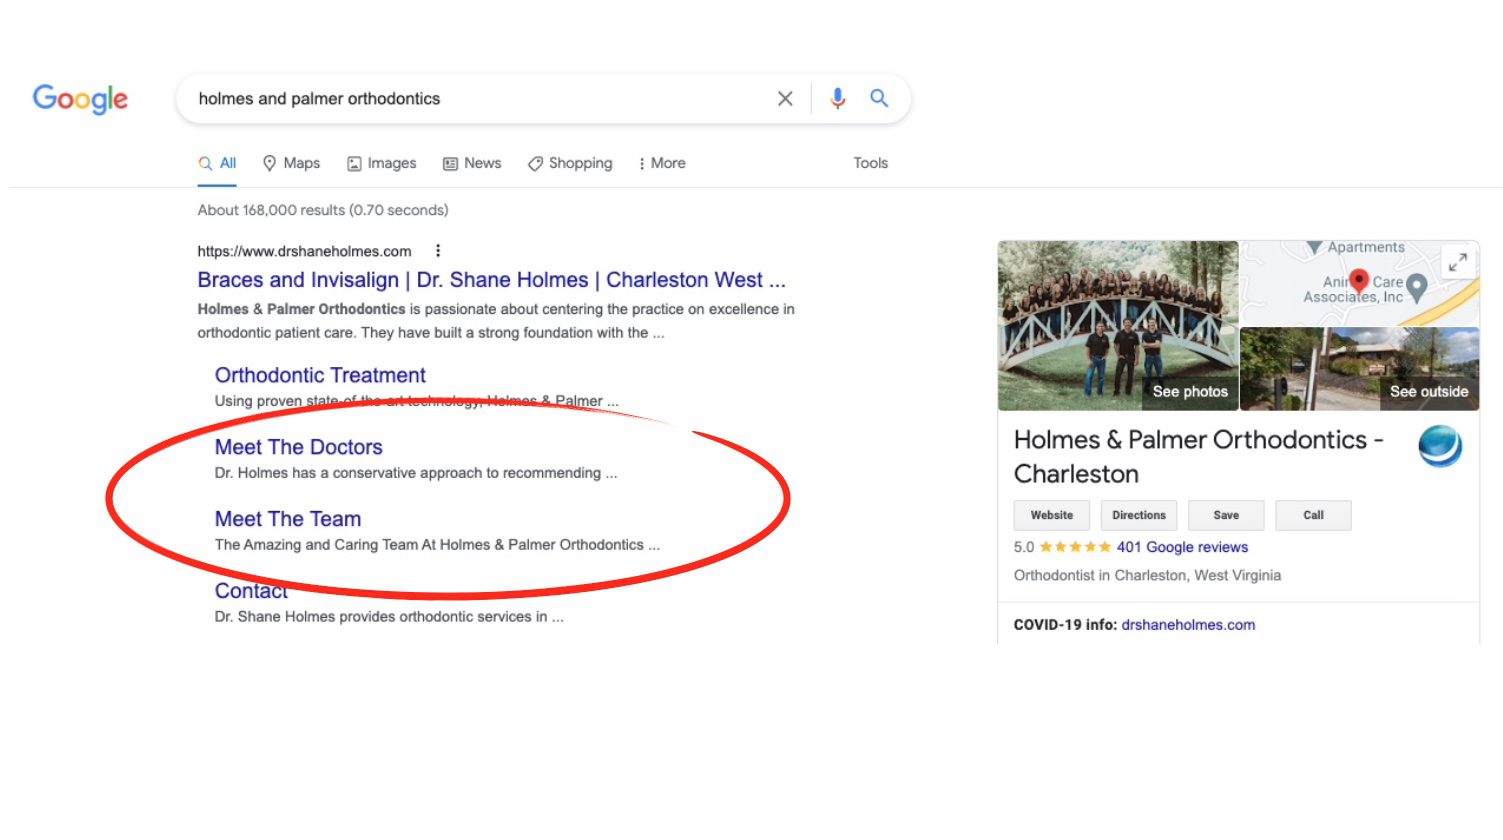Click inside the search query field
1503x840 pixels.
click(480, 99)
